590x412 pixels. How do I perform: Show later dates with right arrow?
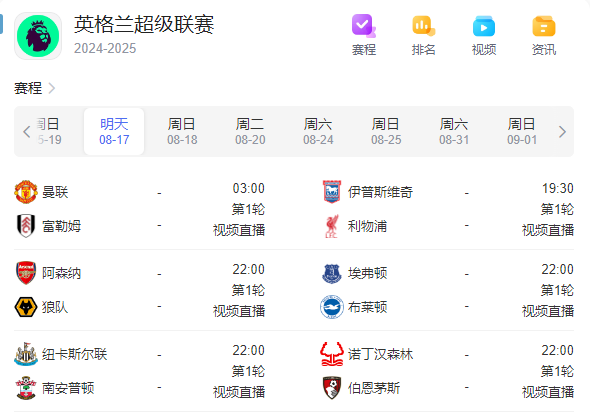(562, 132)
